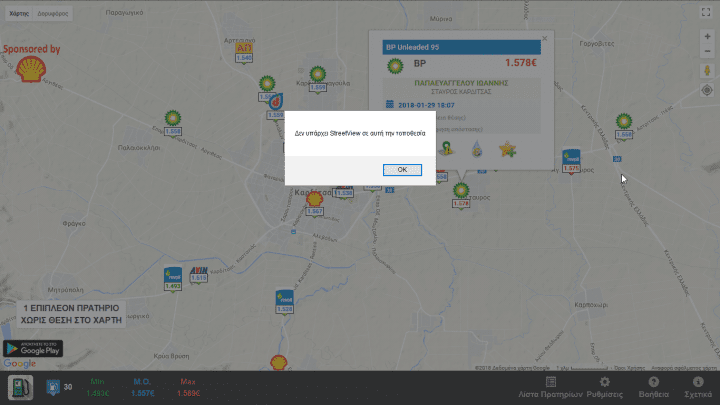720x405 pixels.
Task: Click the M.O. average price 1.557€
Action: coord(142,394)
